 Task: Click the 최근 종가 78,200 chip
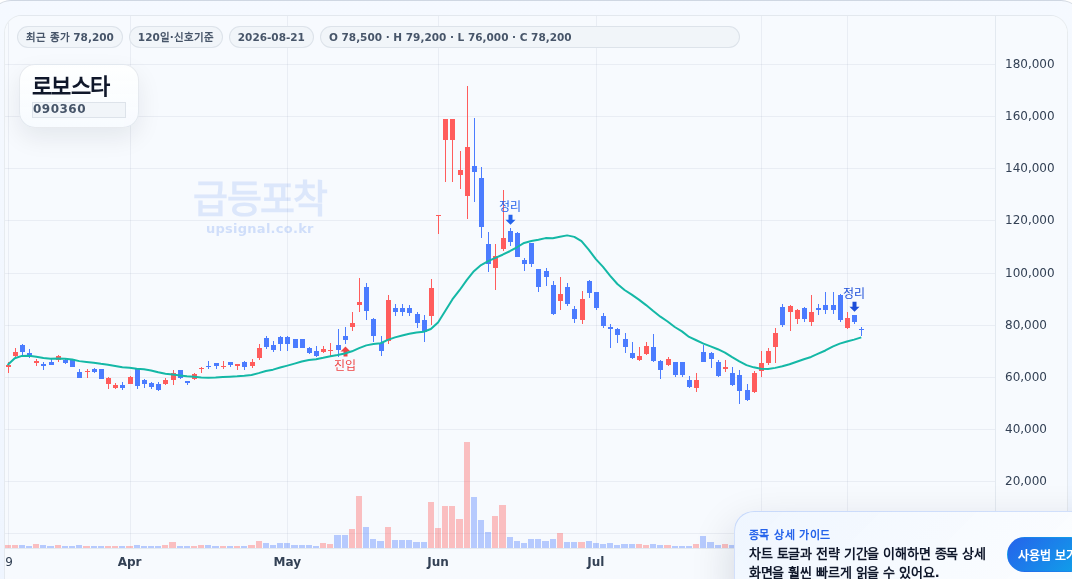point(70,37)
